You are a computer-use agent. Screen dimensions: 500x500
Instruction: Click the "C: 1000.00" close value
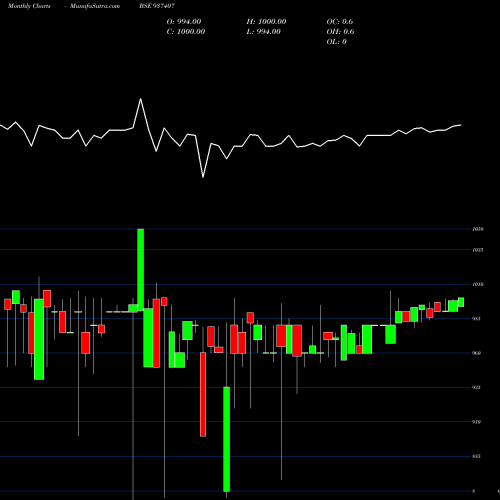pos(186,32)
